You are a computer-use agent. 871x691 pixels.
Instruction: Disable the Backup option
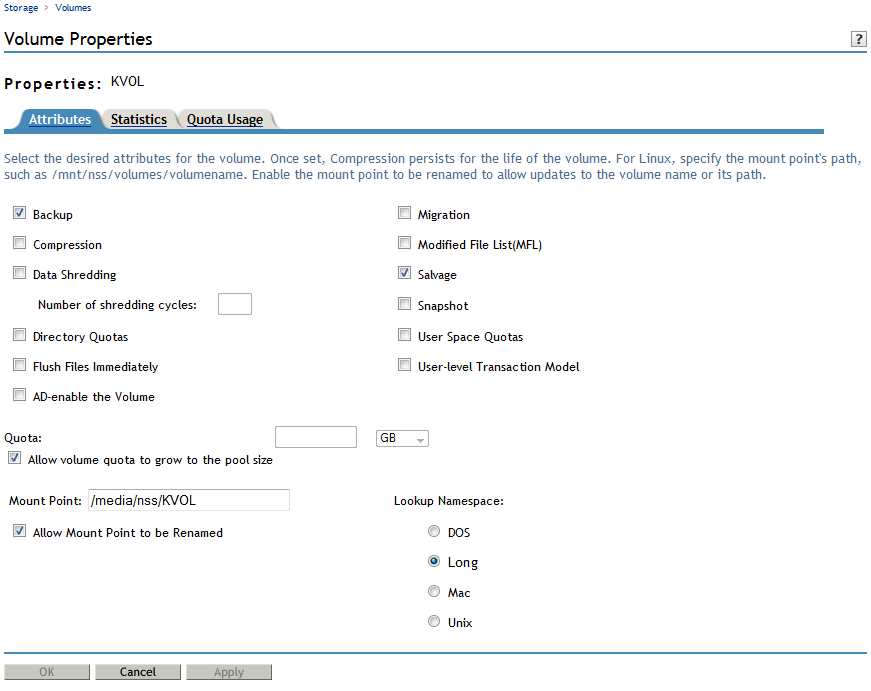coord(19,212)
